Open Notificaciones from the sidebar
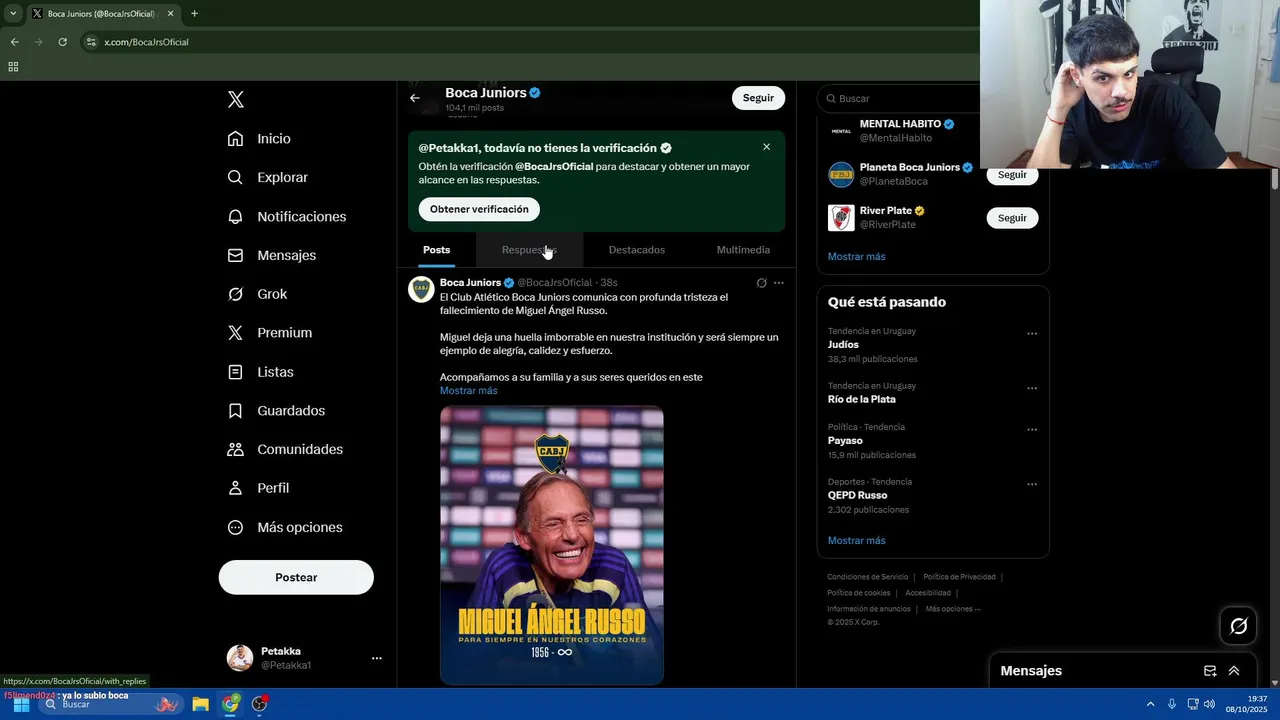Image resolution: width=1280 pixels, height=720 pixels. [x=287, y=216]
